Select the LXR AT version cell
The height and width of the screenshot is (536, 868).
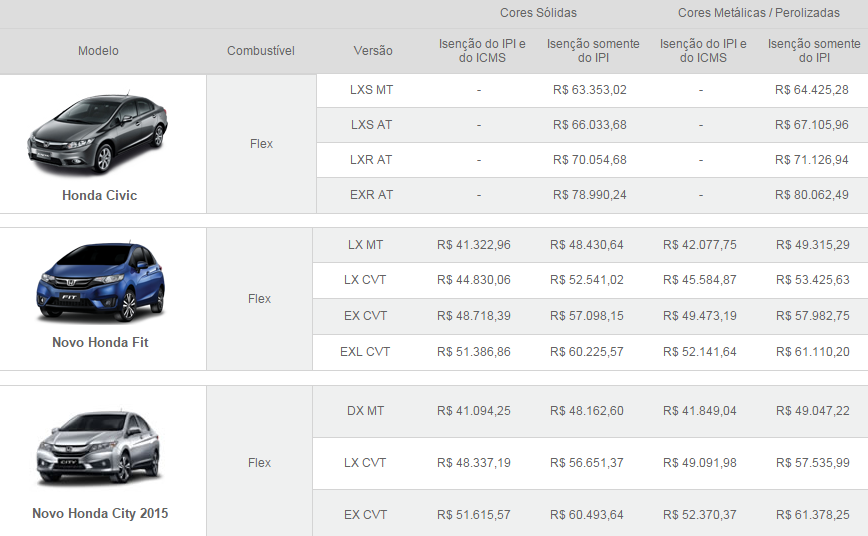(x=371, y=160)
